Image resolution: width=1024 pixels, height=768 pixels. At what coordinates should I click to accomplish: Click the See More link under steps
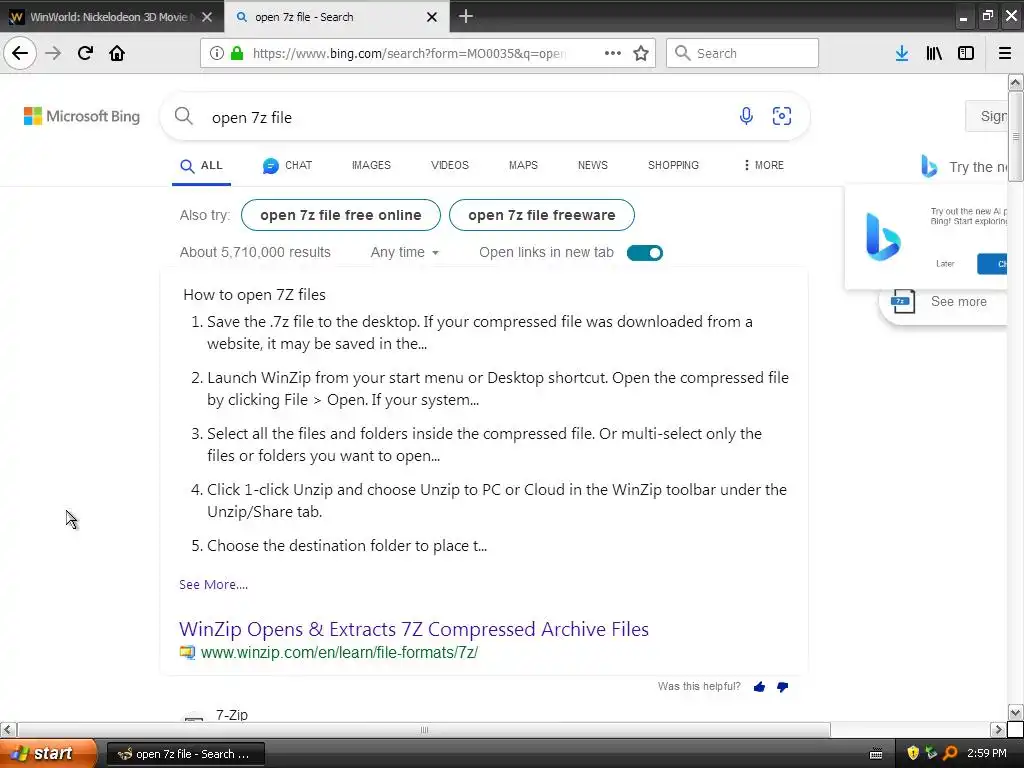[214, 584]
